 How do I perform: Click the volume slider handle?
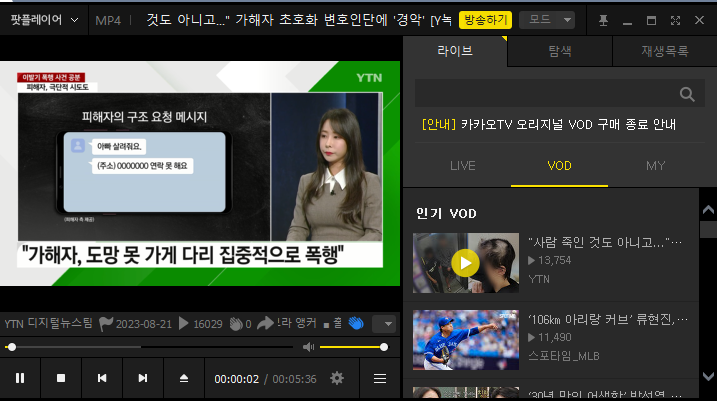[384, 348]
